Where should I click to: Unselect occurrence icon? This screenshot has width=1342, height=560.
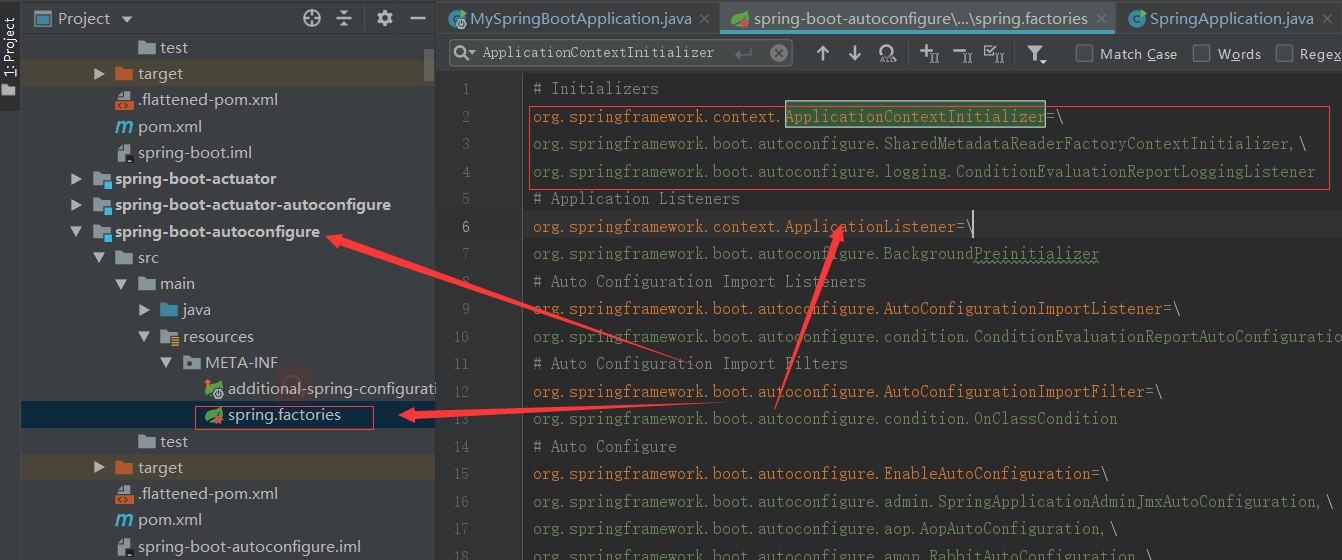click(x=962, y=54)
